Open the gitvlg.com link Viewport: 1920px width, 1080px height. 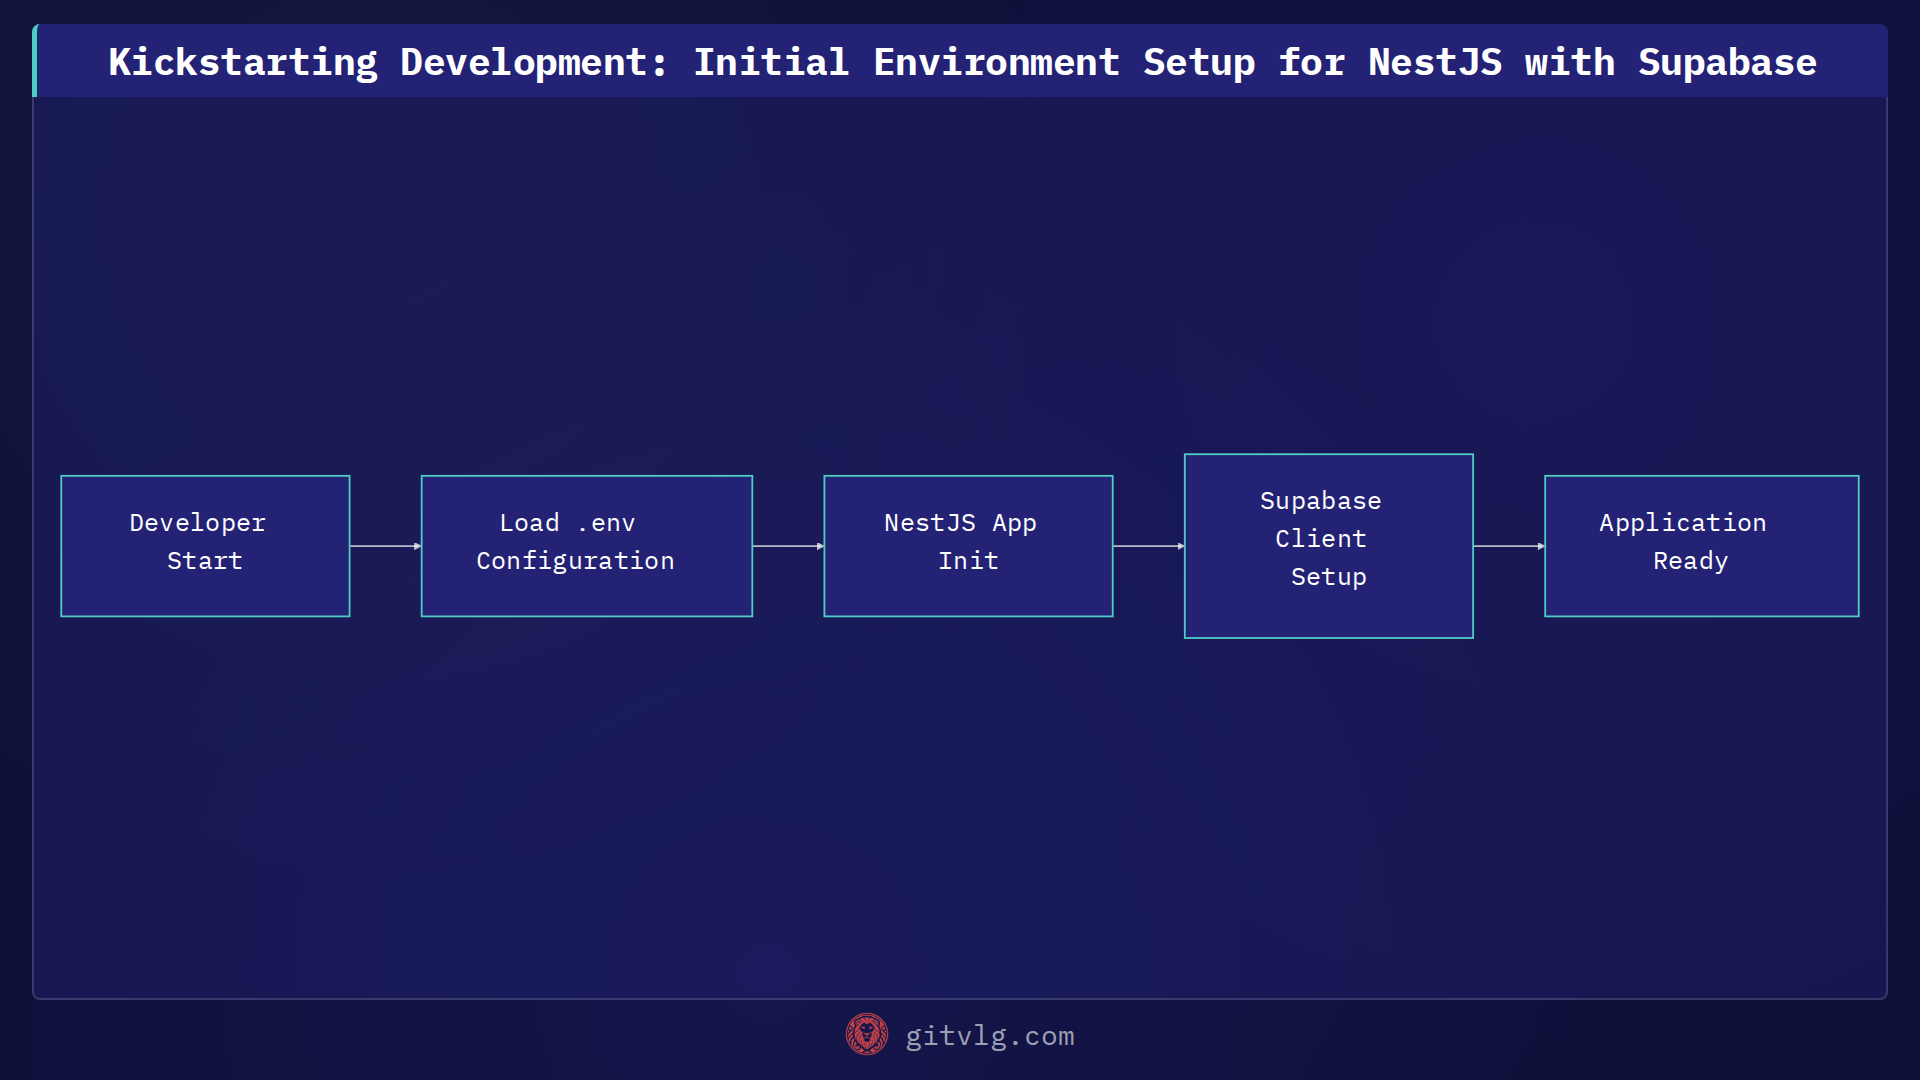[x=990, y=1036]
